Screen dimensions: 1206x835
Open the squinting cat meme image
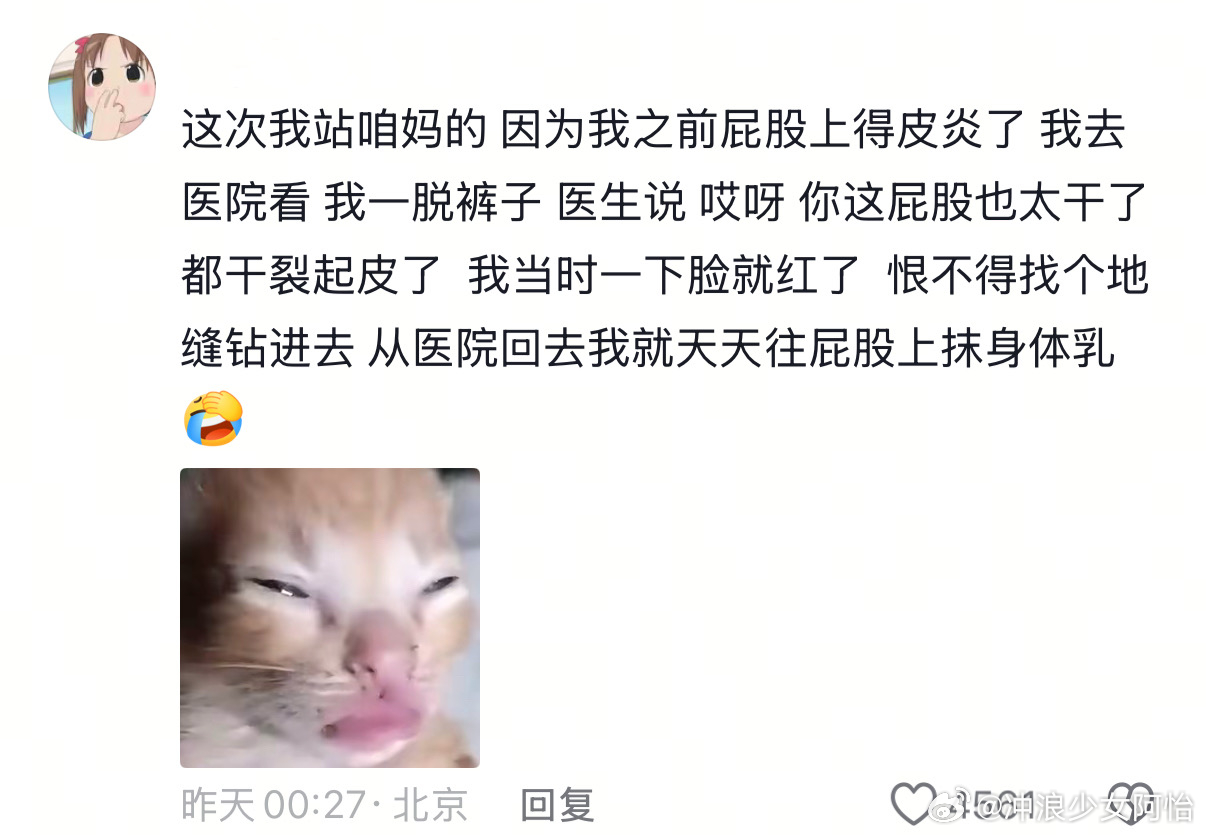pyautogui.click(x=330, y=618)
